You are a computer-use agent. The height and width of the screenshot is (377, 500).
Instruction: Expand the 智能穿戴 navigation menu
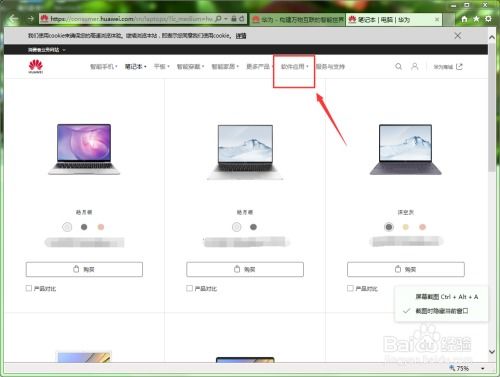pos(190,67)
